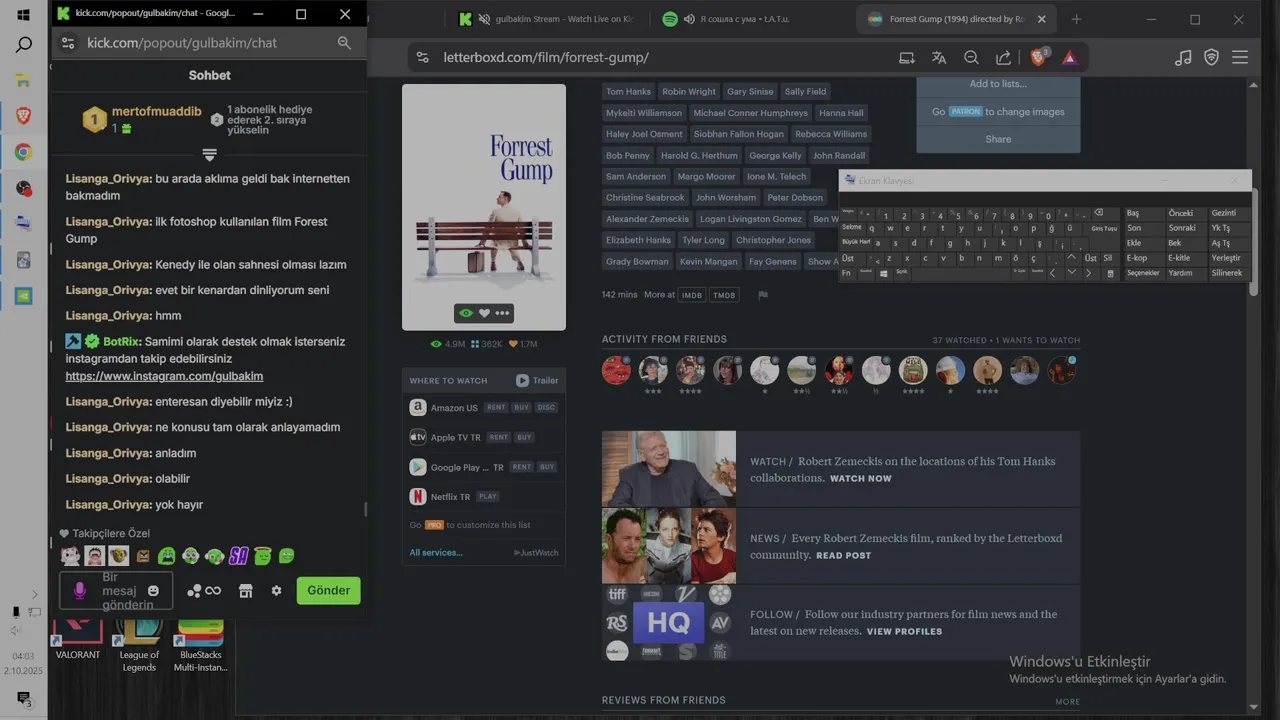
Task: Open Windows notification center icon
Action: point(24,699)
